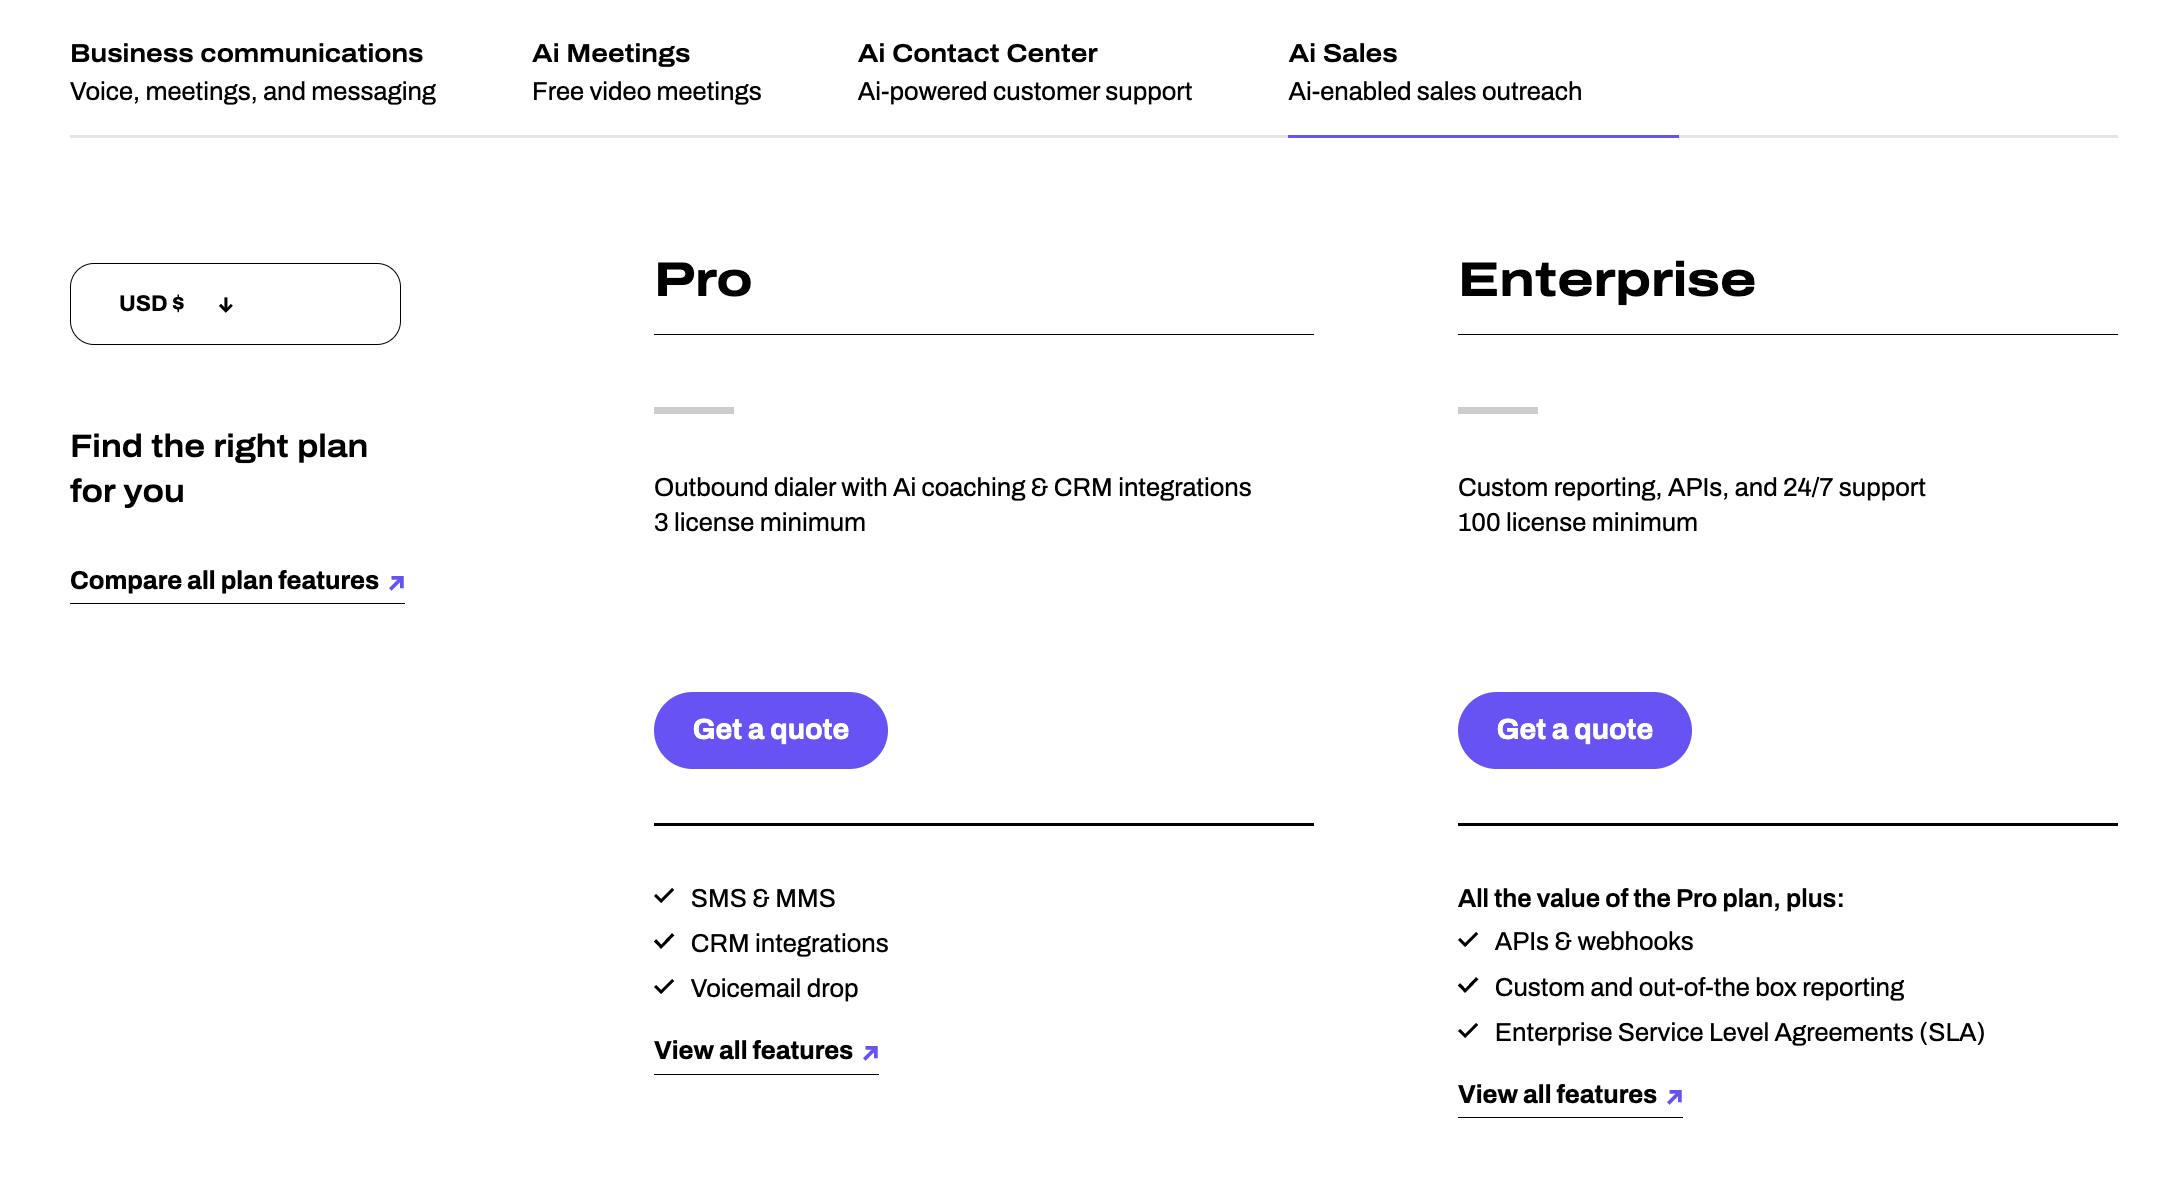
Task: Click the checkmark icon next to Voicemail drop
Action: click(664, 988)
